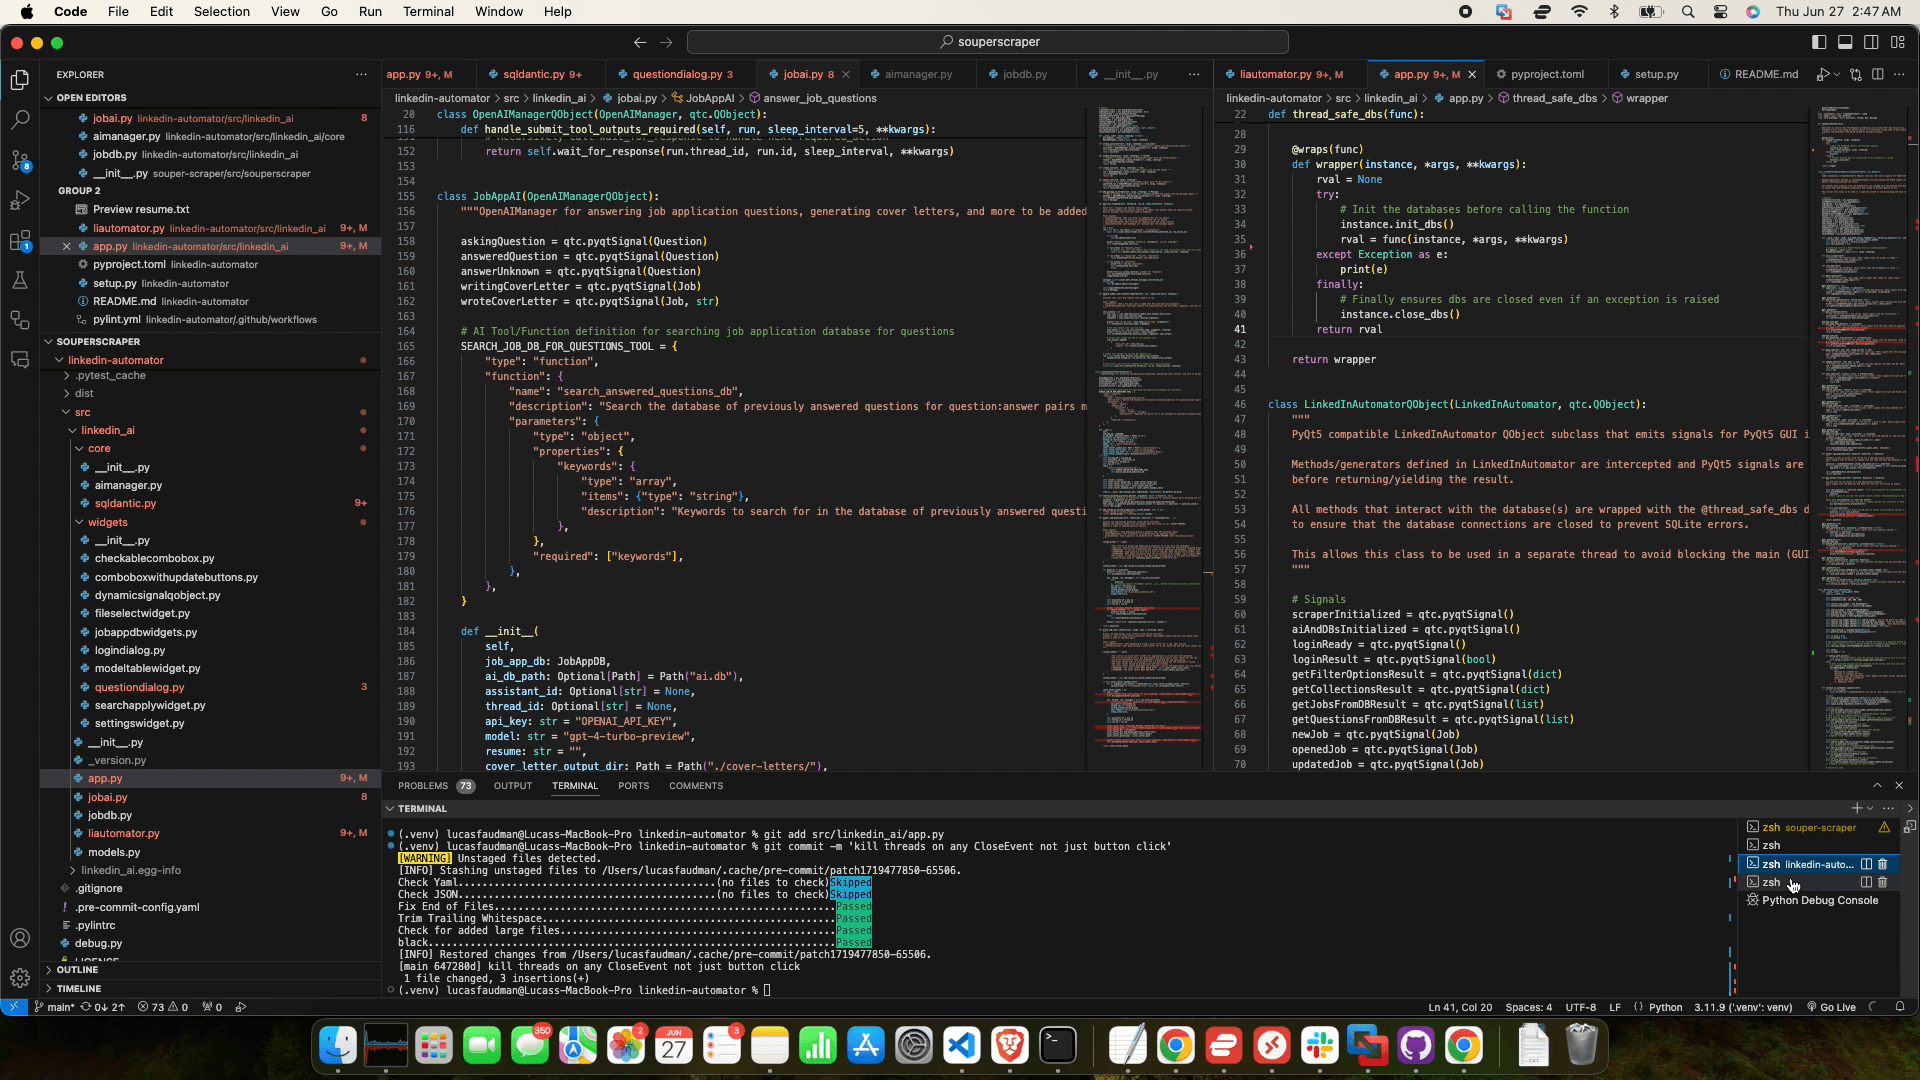Open the Testing flask view

[20, 280]
